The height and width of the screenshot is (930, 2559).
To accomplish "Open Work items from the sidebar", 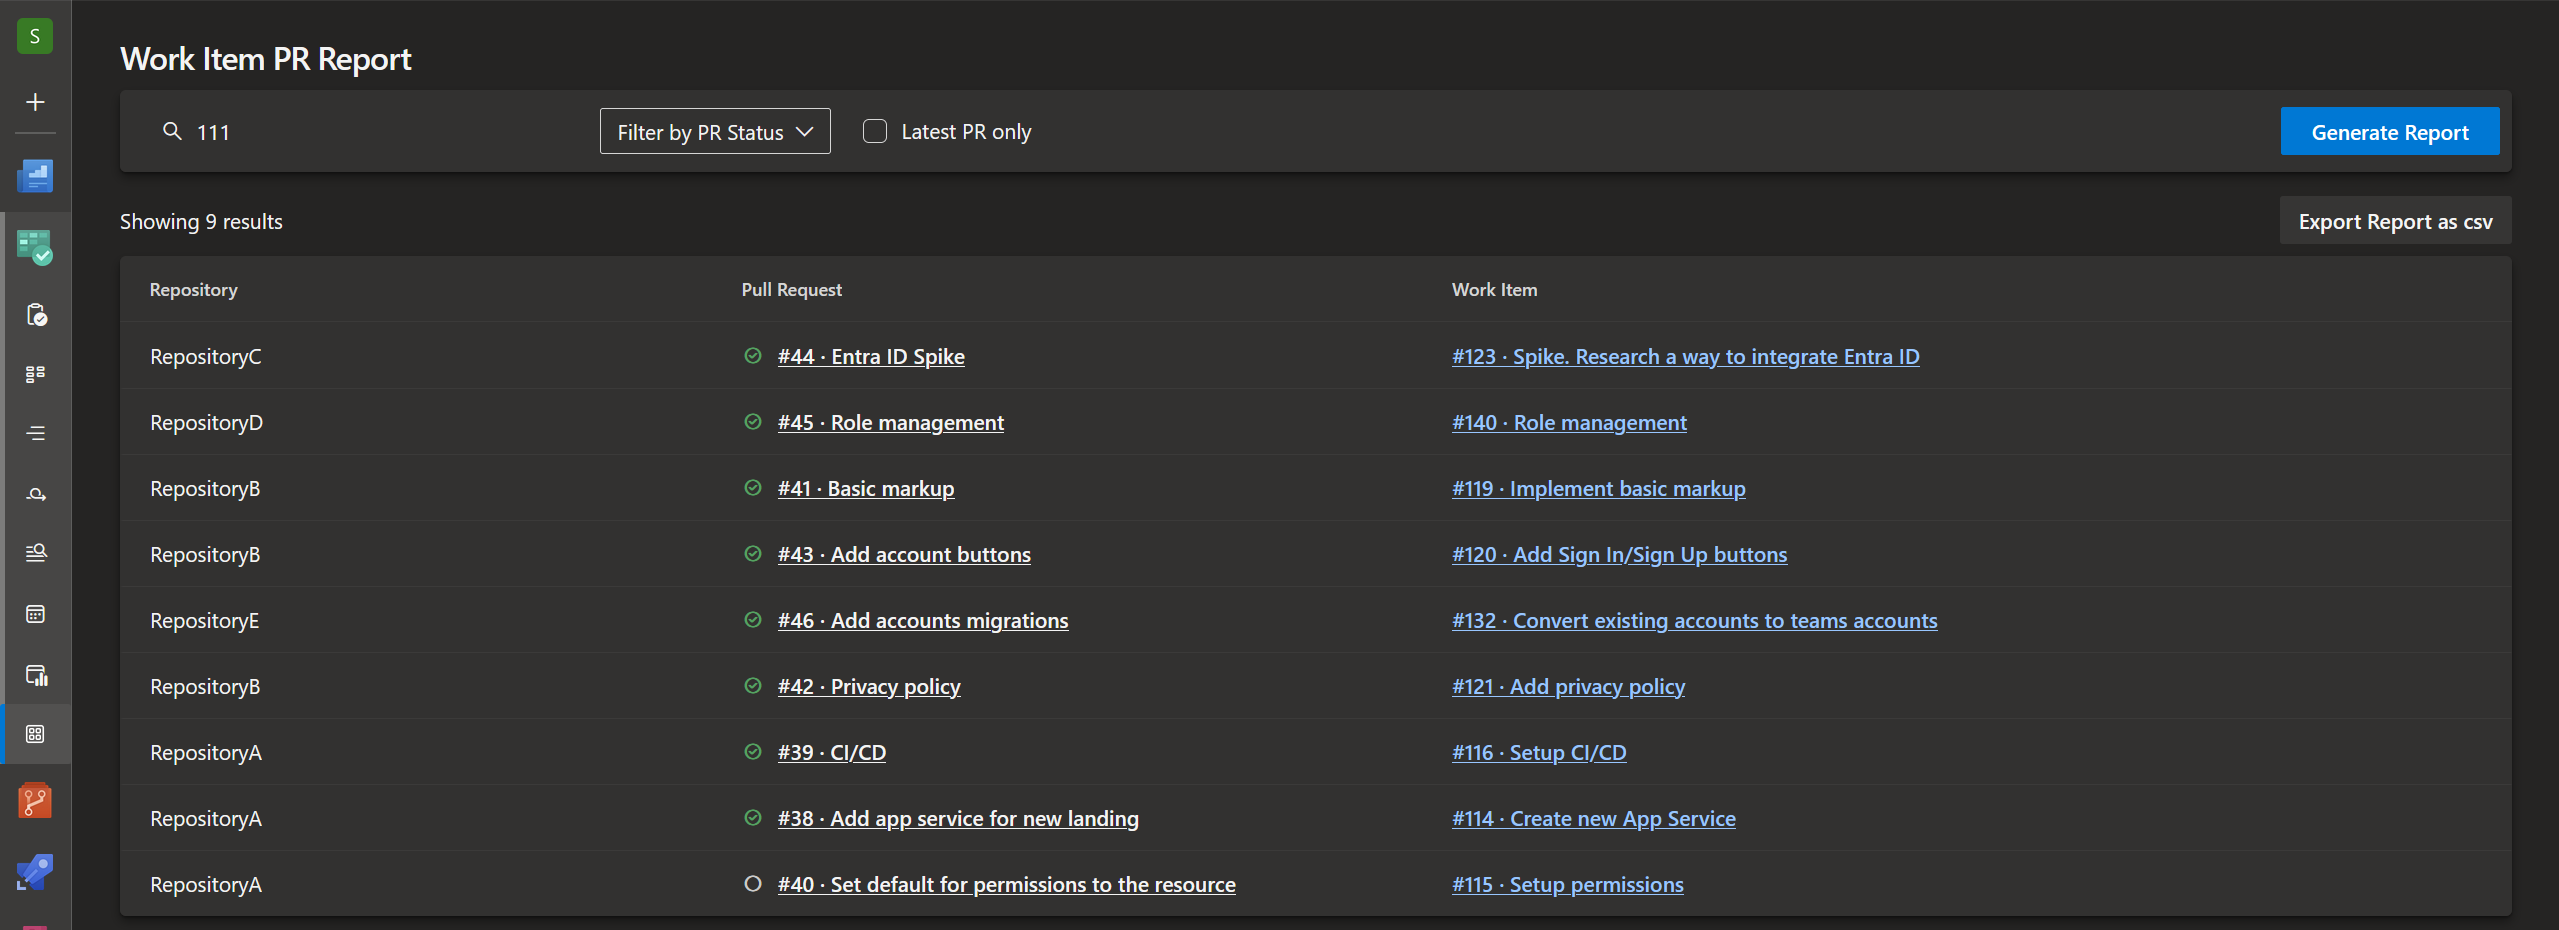I will (35, 315).
